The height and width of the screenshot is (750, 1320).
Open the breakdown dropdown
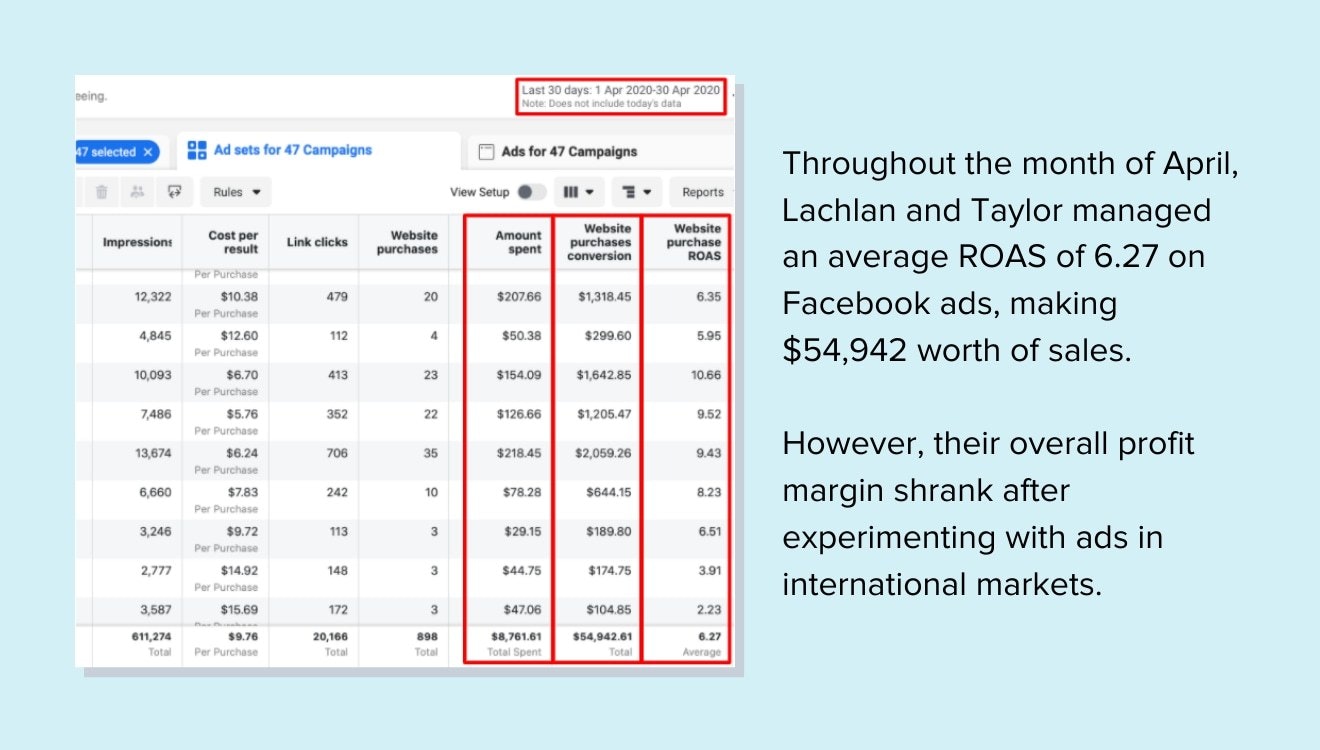pyautogui.click(x=637, y=192)
